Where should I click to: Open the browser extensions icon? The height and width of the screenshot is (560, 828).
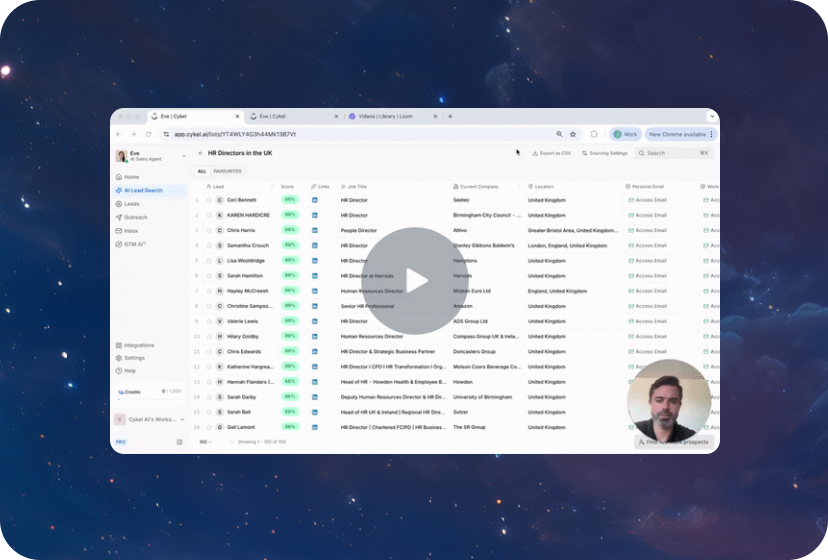[x=594, y=134]
